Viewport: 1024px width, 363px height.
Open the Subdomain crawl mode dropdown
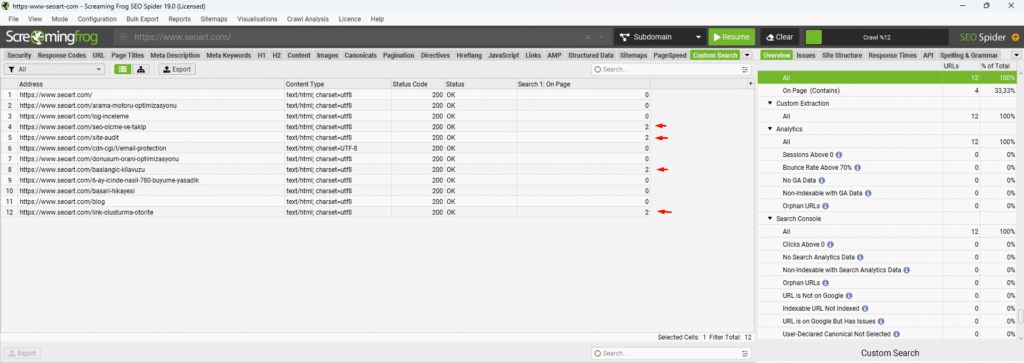click(659, 37)
